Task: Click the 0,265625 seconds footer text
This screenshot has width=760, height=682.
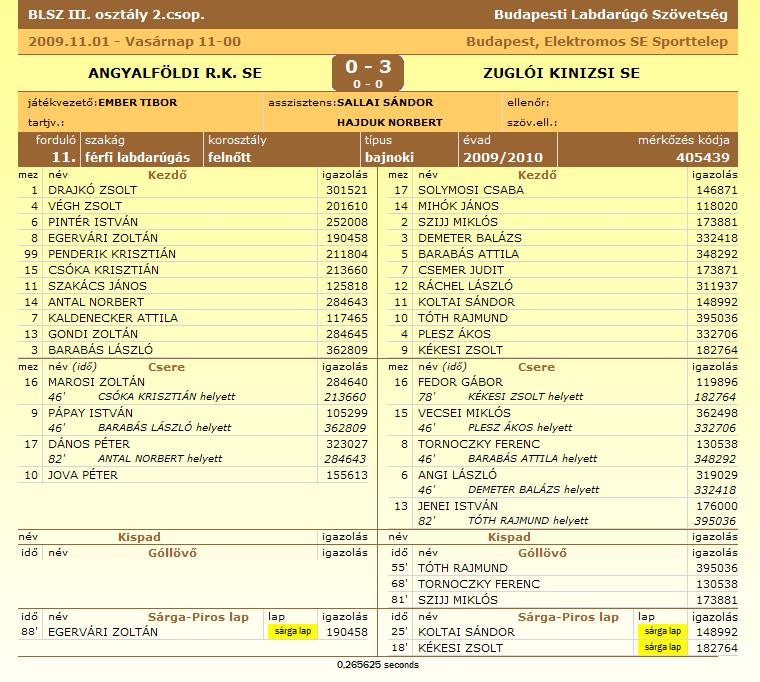Action: coord(378,665)
